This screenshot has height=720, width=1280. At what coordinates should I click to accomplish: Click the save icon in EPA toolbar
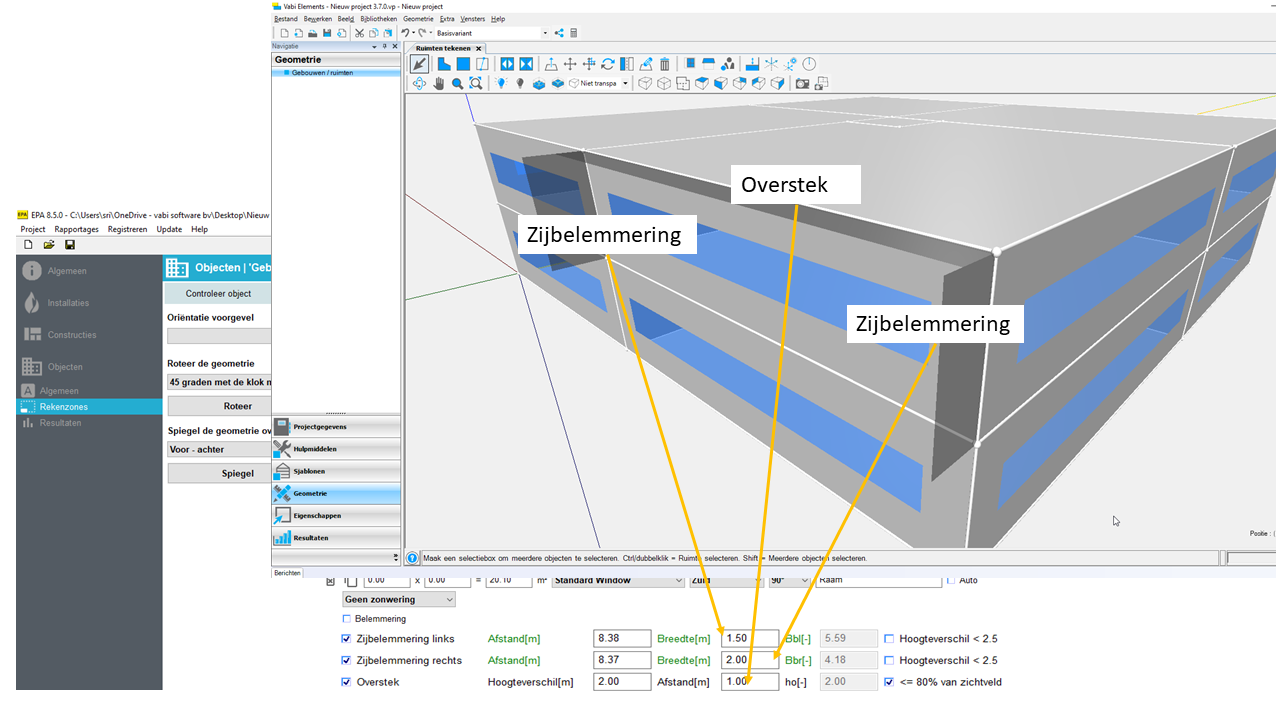(x=69, y=245)
